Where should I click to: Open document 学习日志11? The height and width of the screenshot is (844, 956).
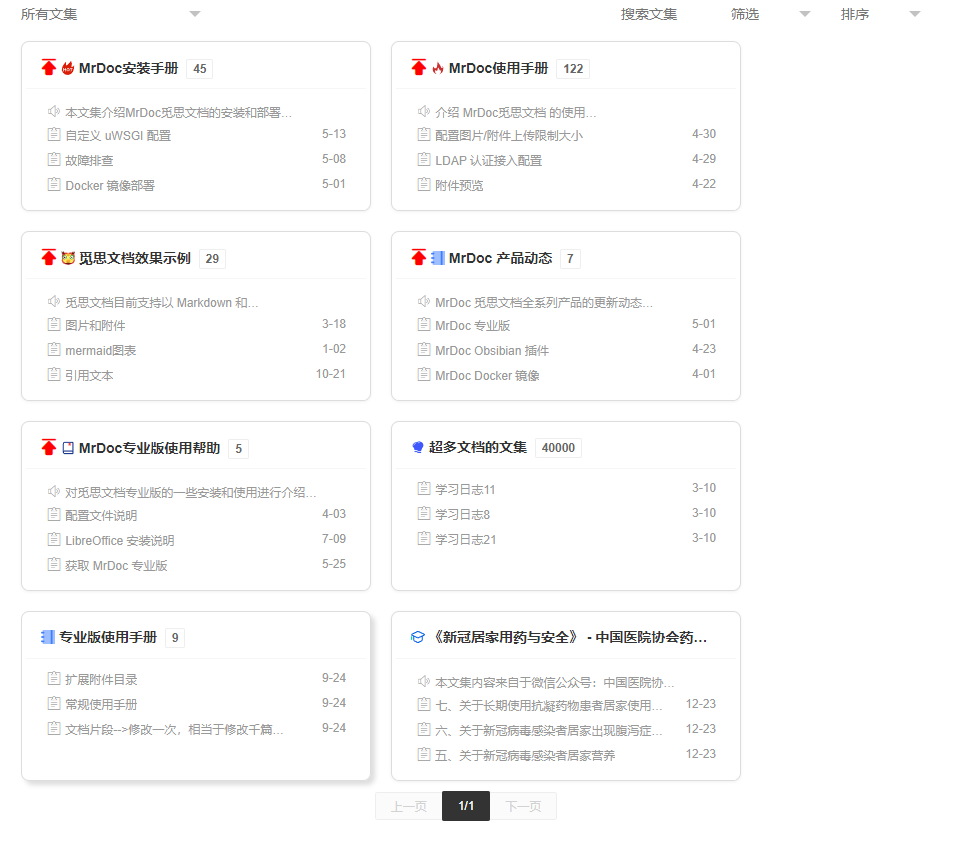click(465, 489)
